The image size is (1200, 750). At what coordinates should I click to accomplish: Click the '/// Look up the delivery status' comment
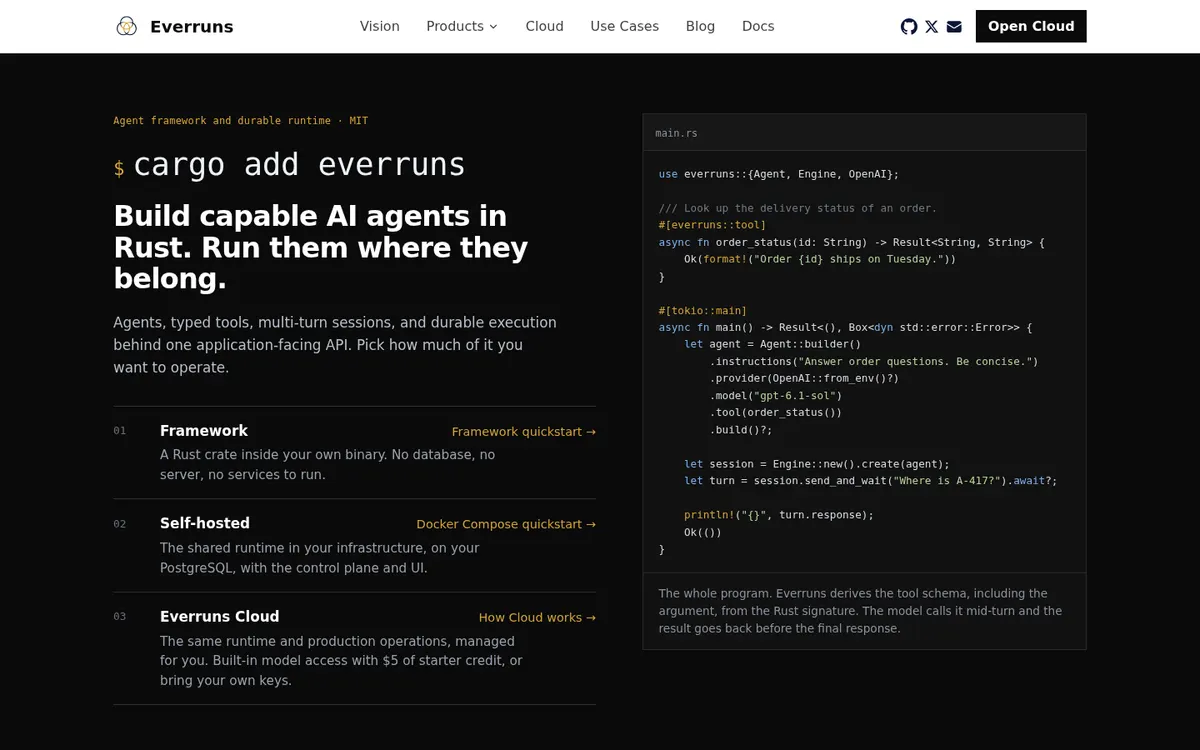pyautogui.click(x=798, y=208)
